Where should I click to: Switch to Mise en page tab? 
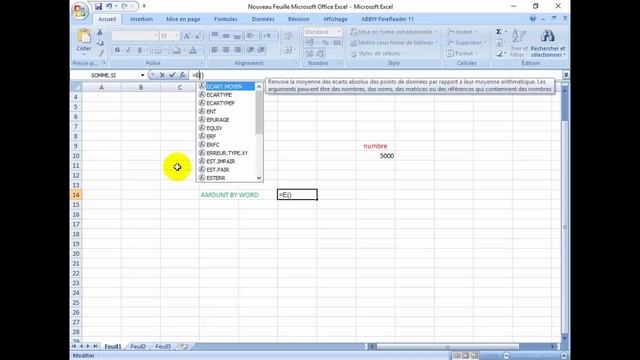click(183, 19)
